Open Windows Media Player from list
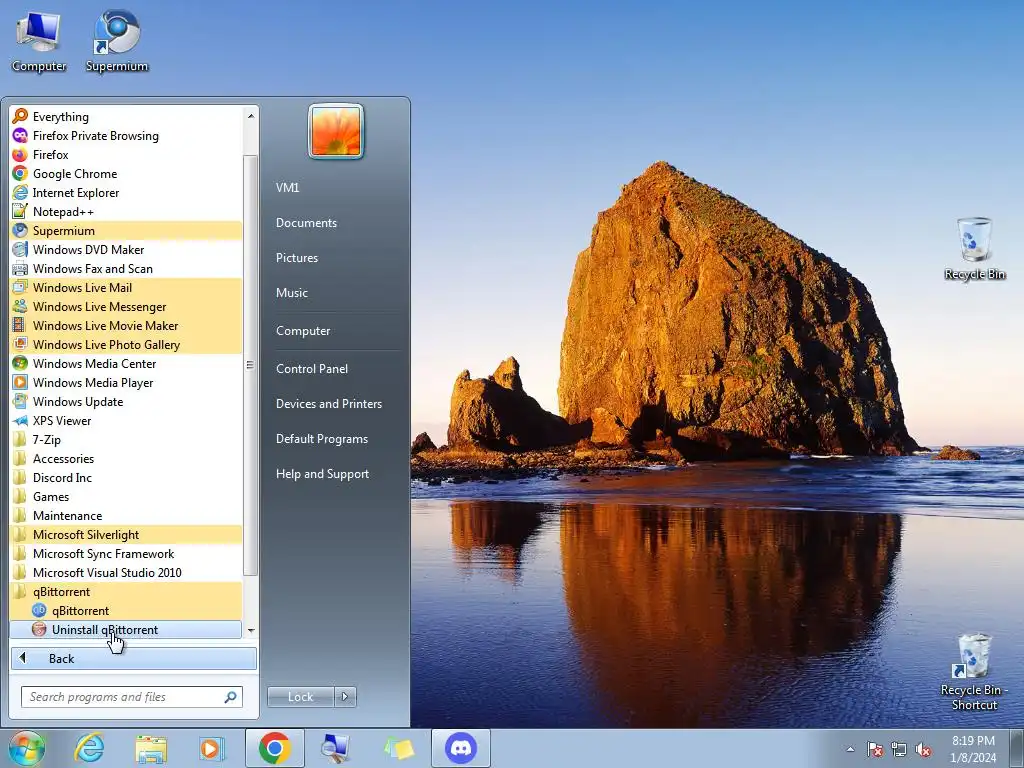The height and width of the screenshot is (768, 1024). [126, 382]
